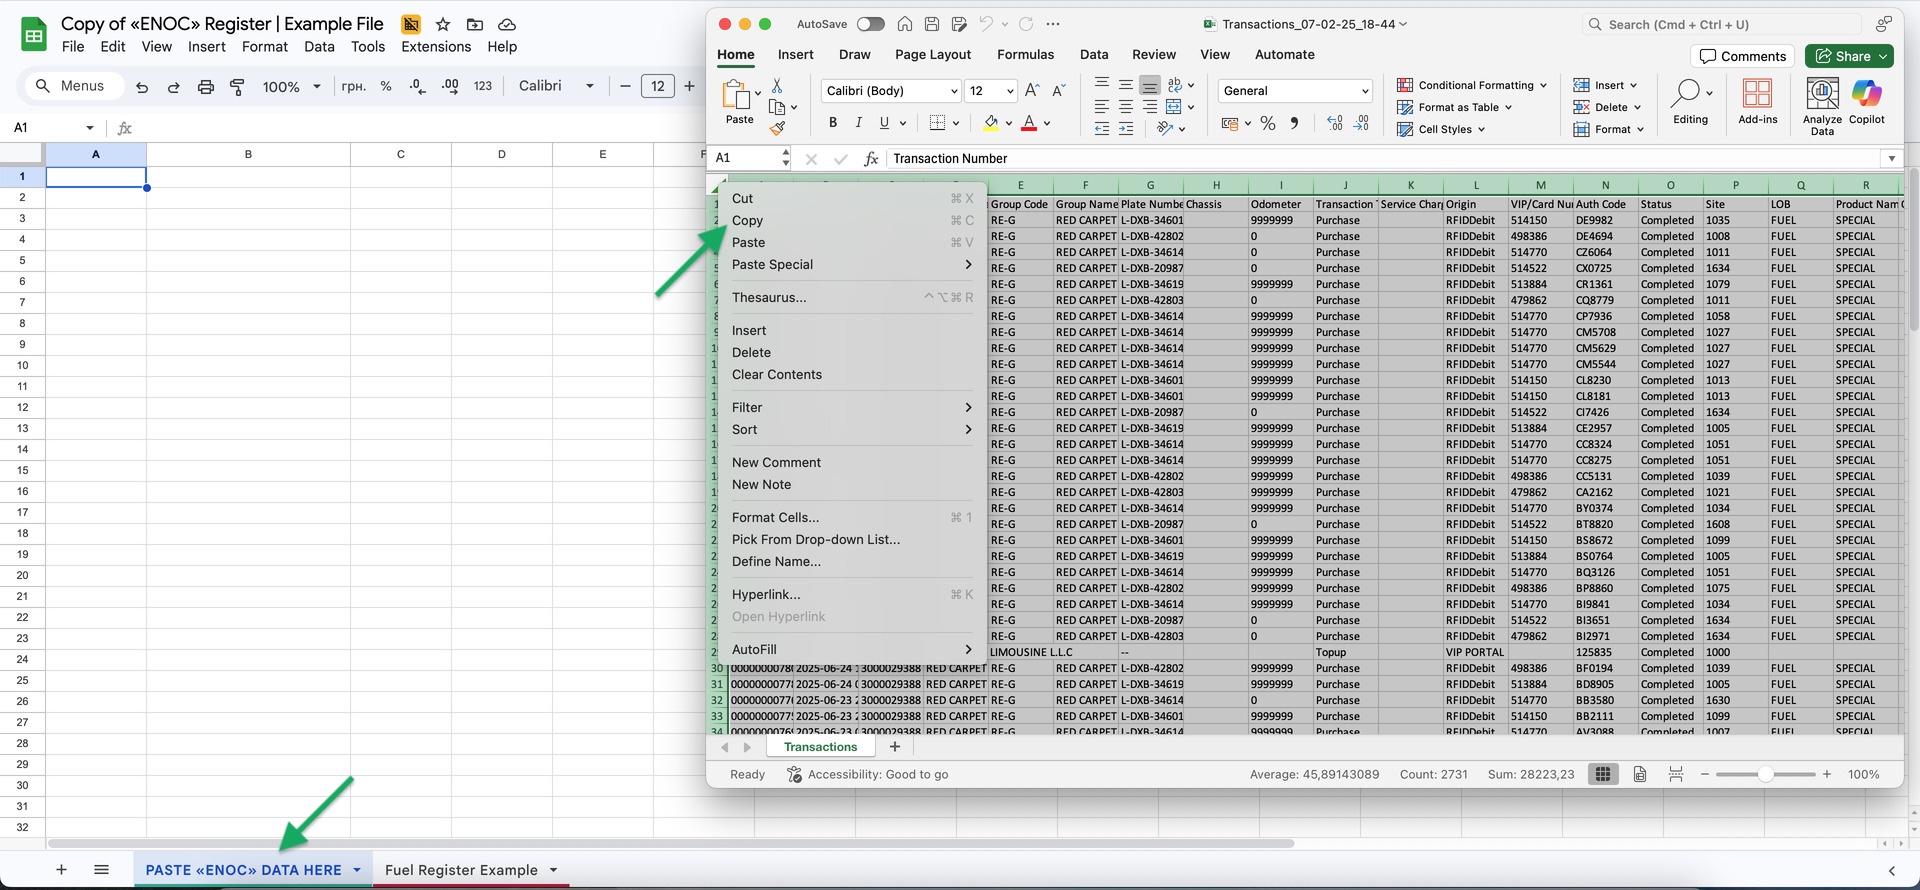Click the Excel Decrease Indent icon
This screenshot has height=890, width=1920.
point(1102,129)
